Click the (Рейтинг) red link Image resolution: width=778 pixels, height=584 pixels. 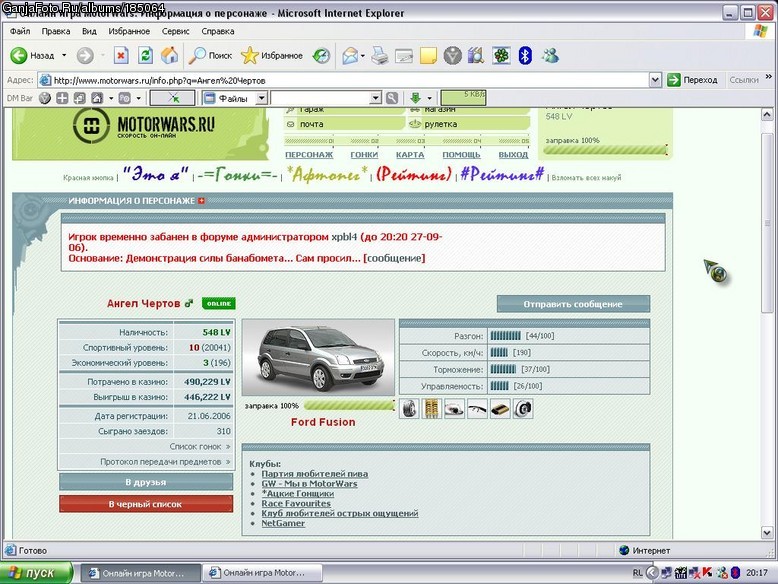tap(414, 175)
